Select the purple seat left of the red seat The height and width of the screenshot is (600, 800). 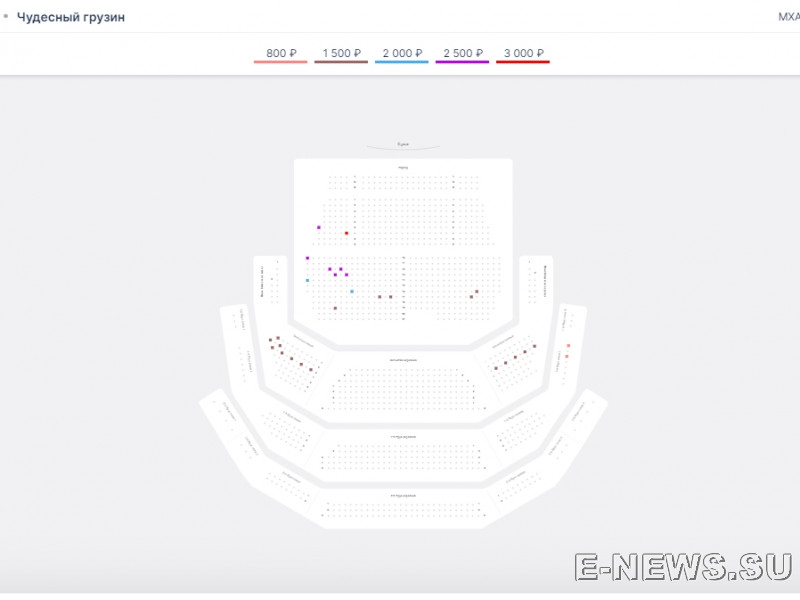coord(319,228)
